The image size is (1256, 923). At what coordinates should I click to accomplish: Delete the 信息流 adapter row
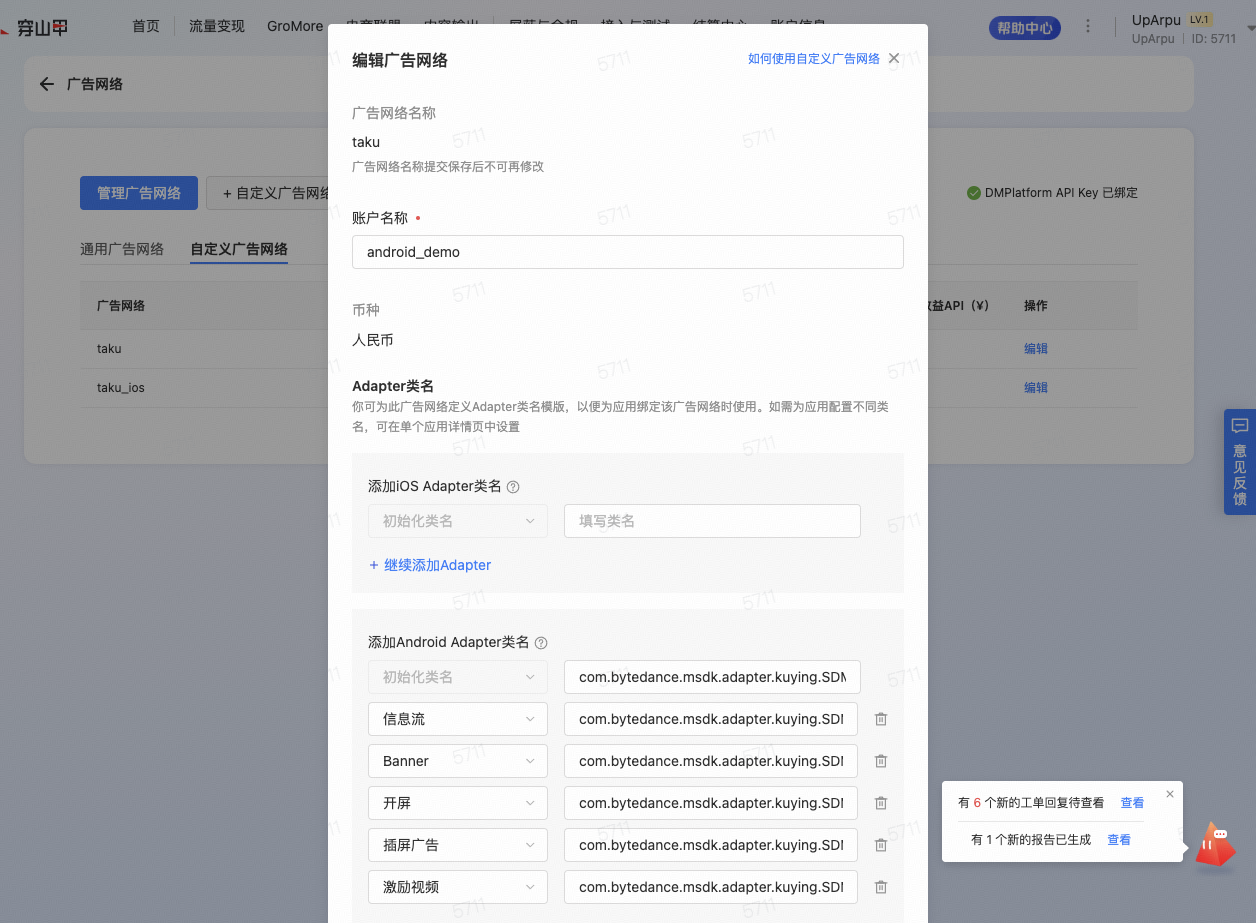click(881, 719)
